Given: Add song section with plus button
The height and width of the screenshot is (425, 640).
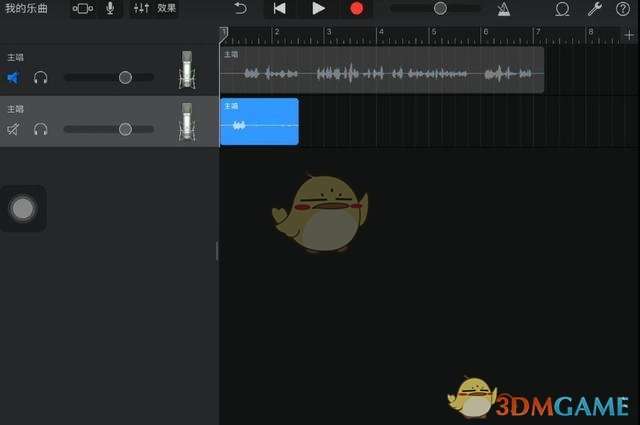Looking at the screenshot, I should pyautogui.click(x=629, y=34).
